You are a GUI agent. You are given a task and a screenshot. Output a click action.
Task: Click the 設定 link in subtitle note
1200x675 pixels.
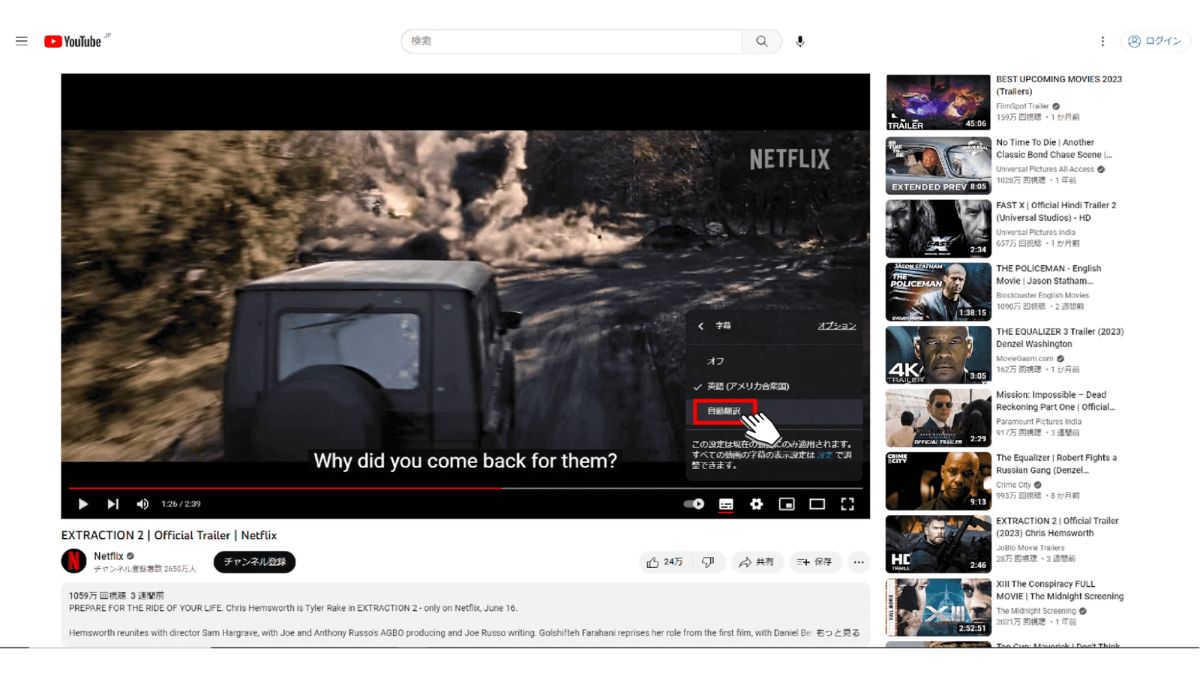tap(824, 454)
